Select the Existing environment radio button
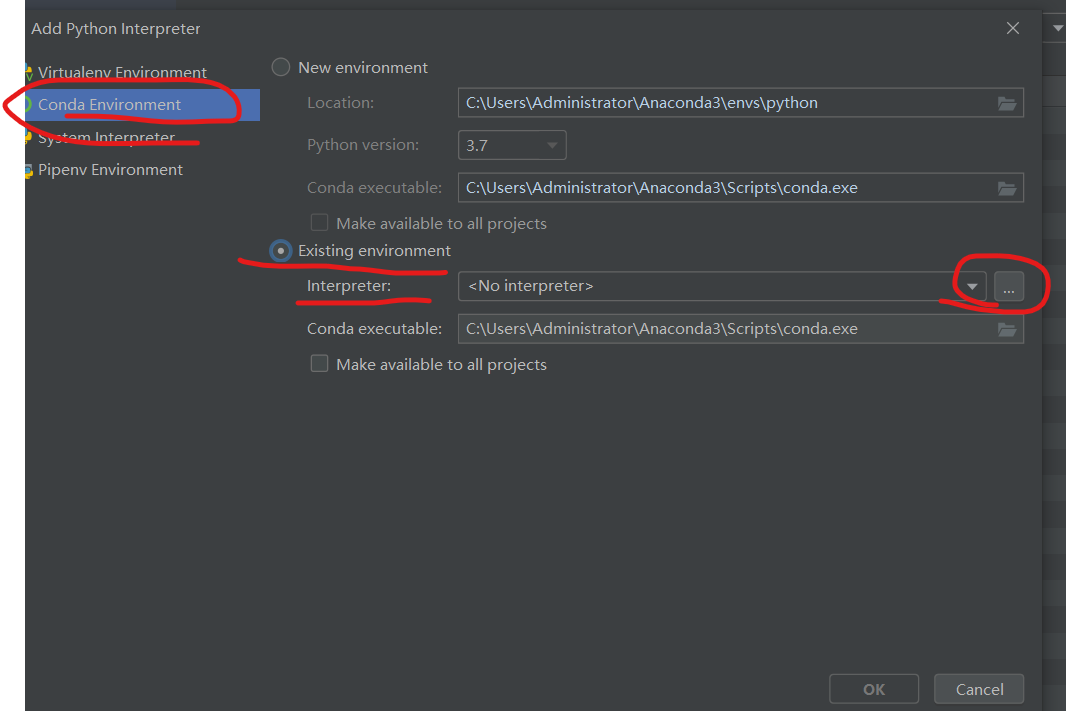1066x711 pixels. pos(280,251)
